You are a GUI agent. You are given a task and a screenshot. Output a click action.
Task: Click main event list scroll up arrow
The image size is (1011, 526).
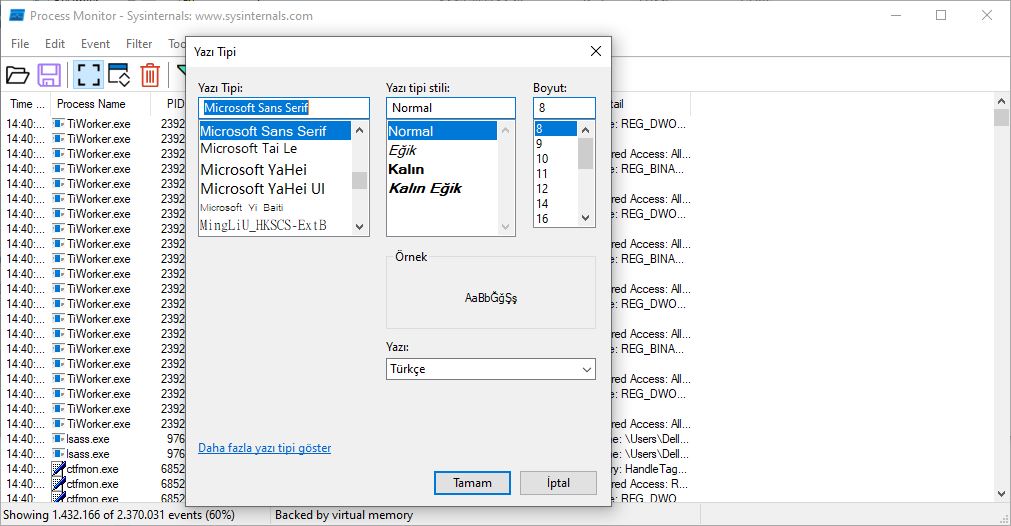click(x=1001, y=101)
